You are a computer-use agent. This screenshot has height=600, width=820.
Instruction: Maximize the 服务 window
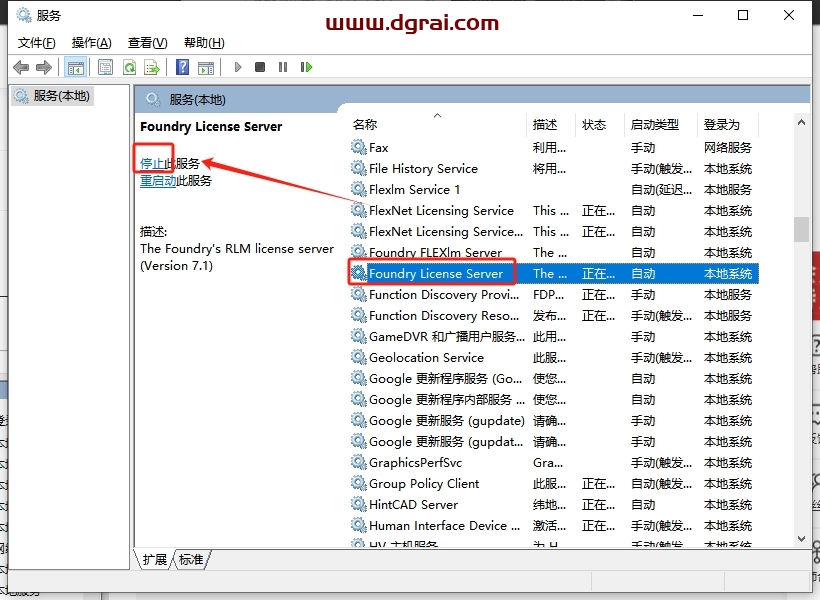tap(743, 15)
